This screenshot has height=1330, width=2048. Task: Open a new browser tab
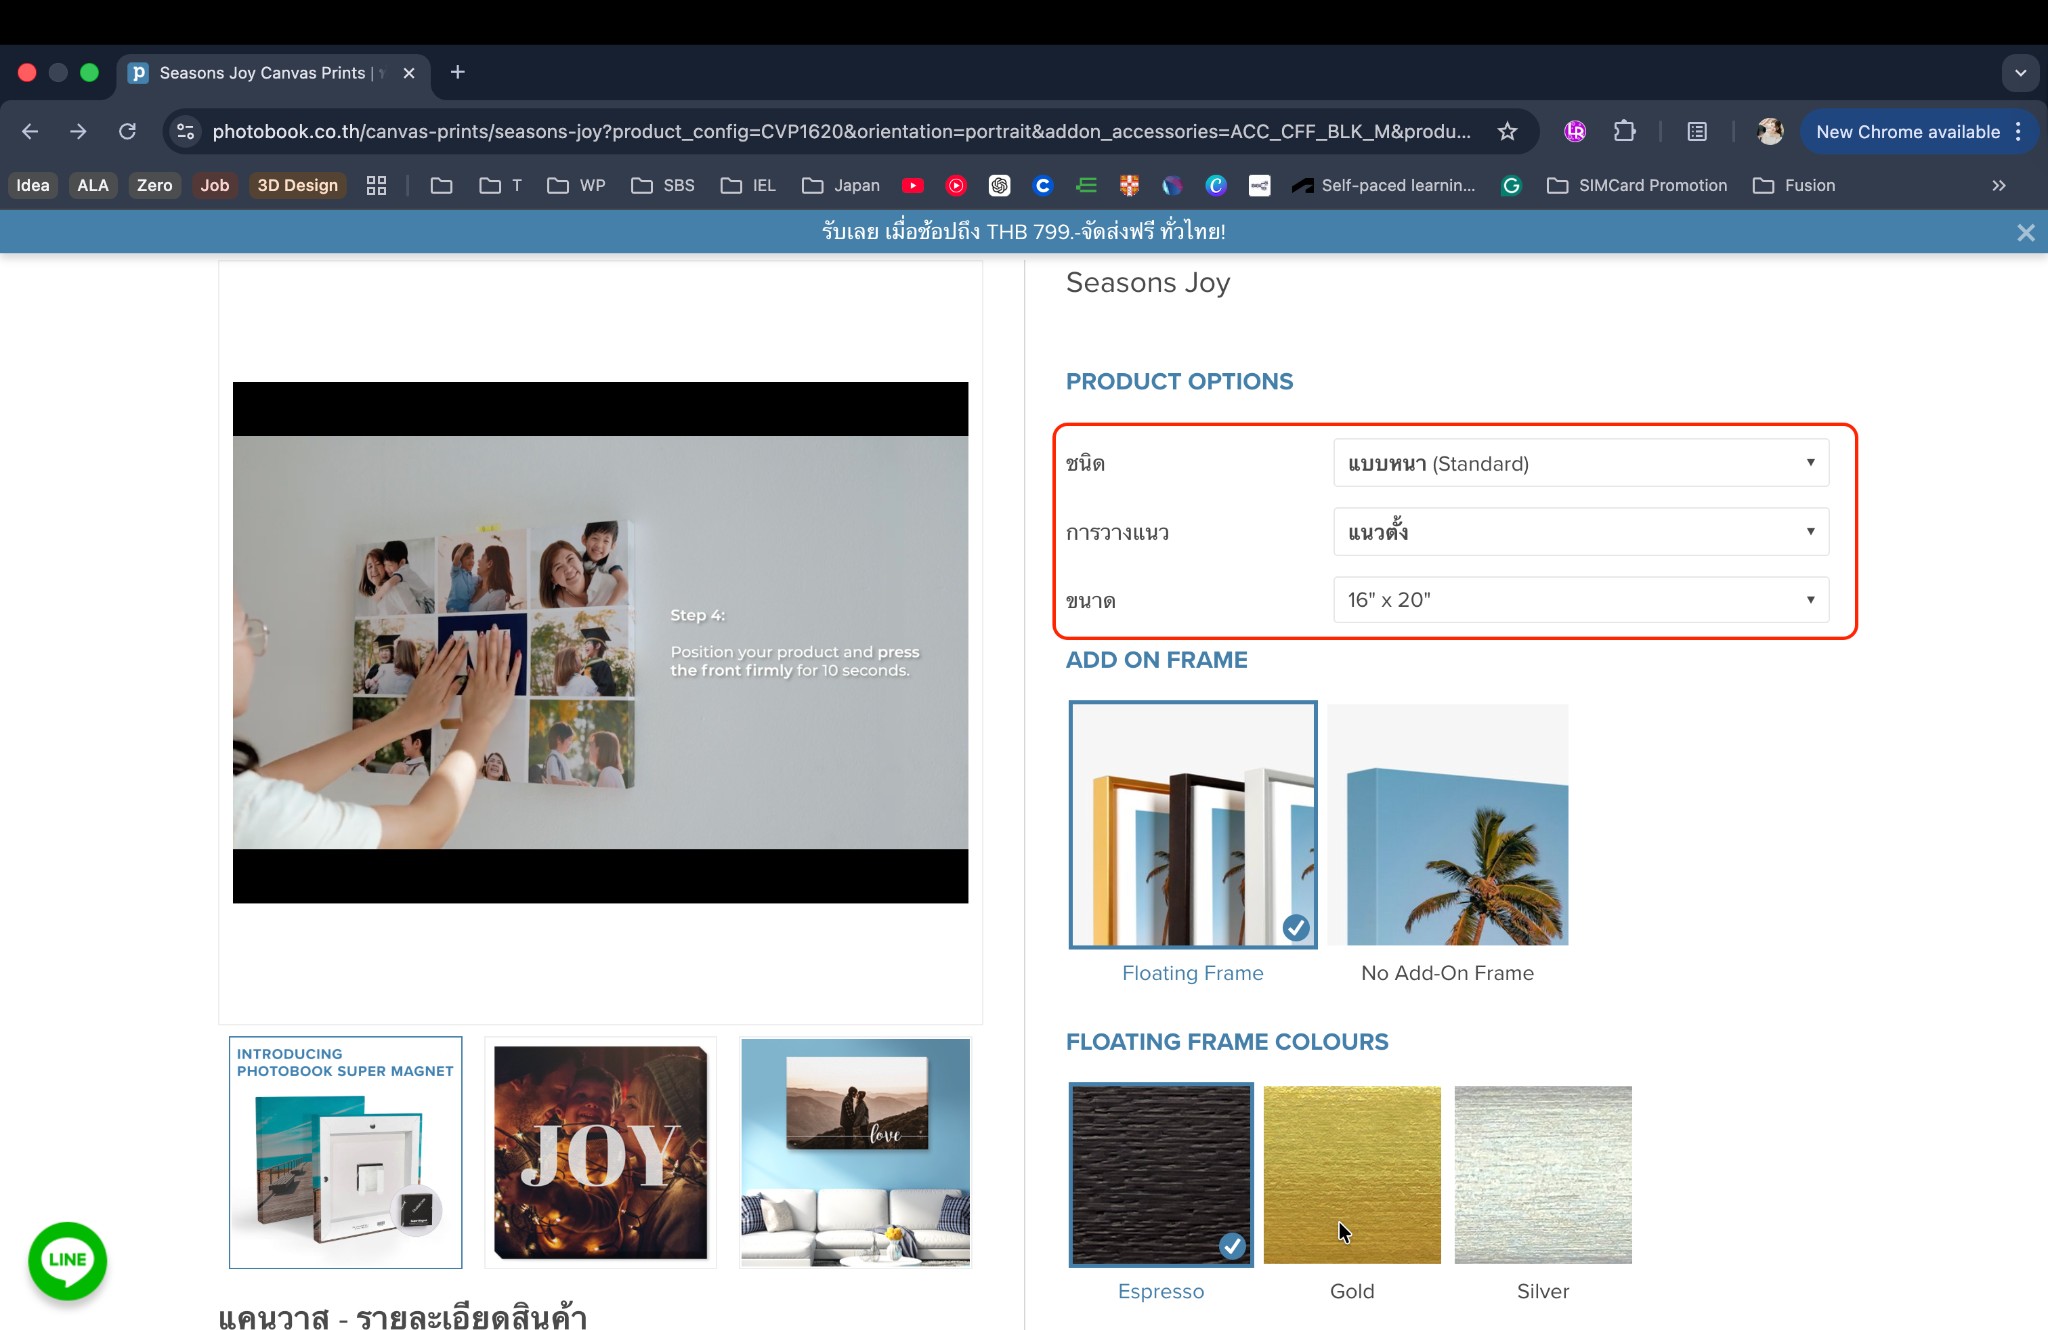[x=457, y=72]
